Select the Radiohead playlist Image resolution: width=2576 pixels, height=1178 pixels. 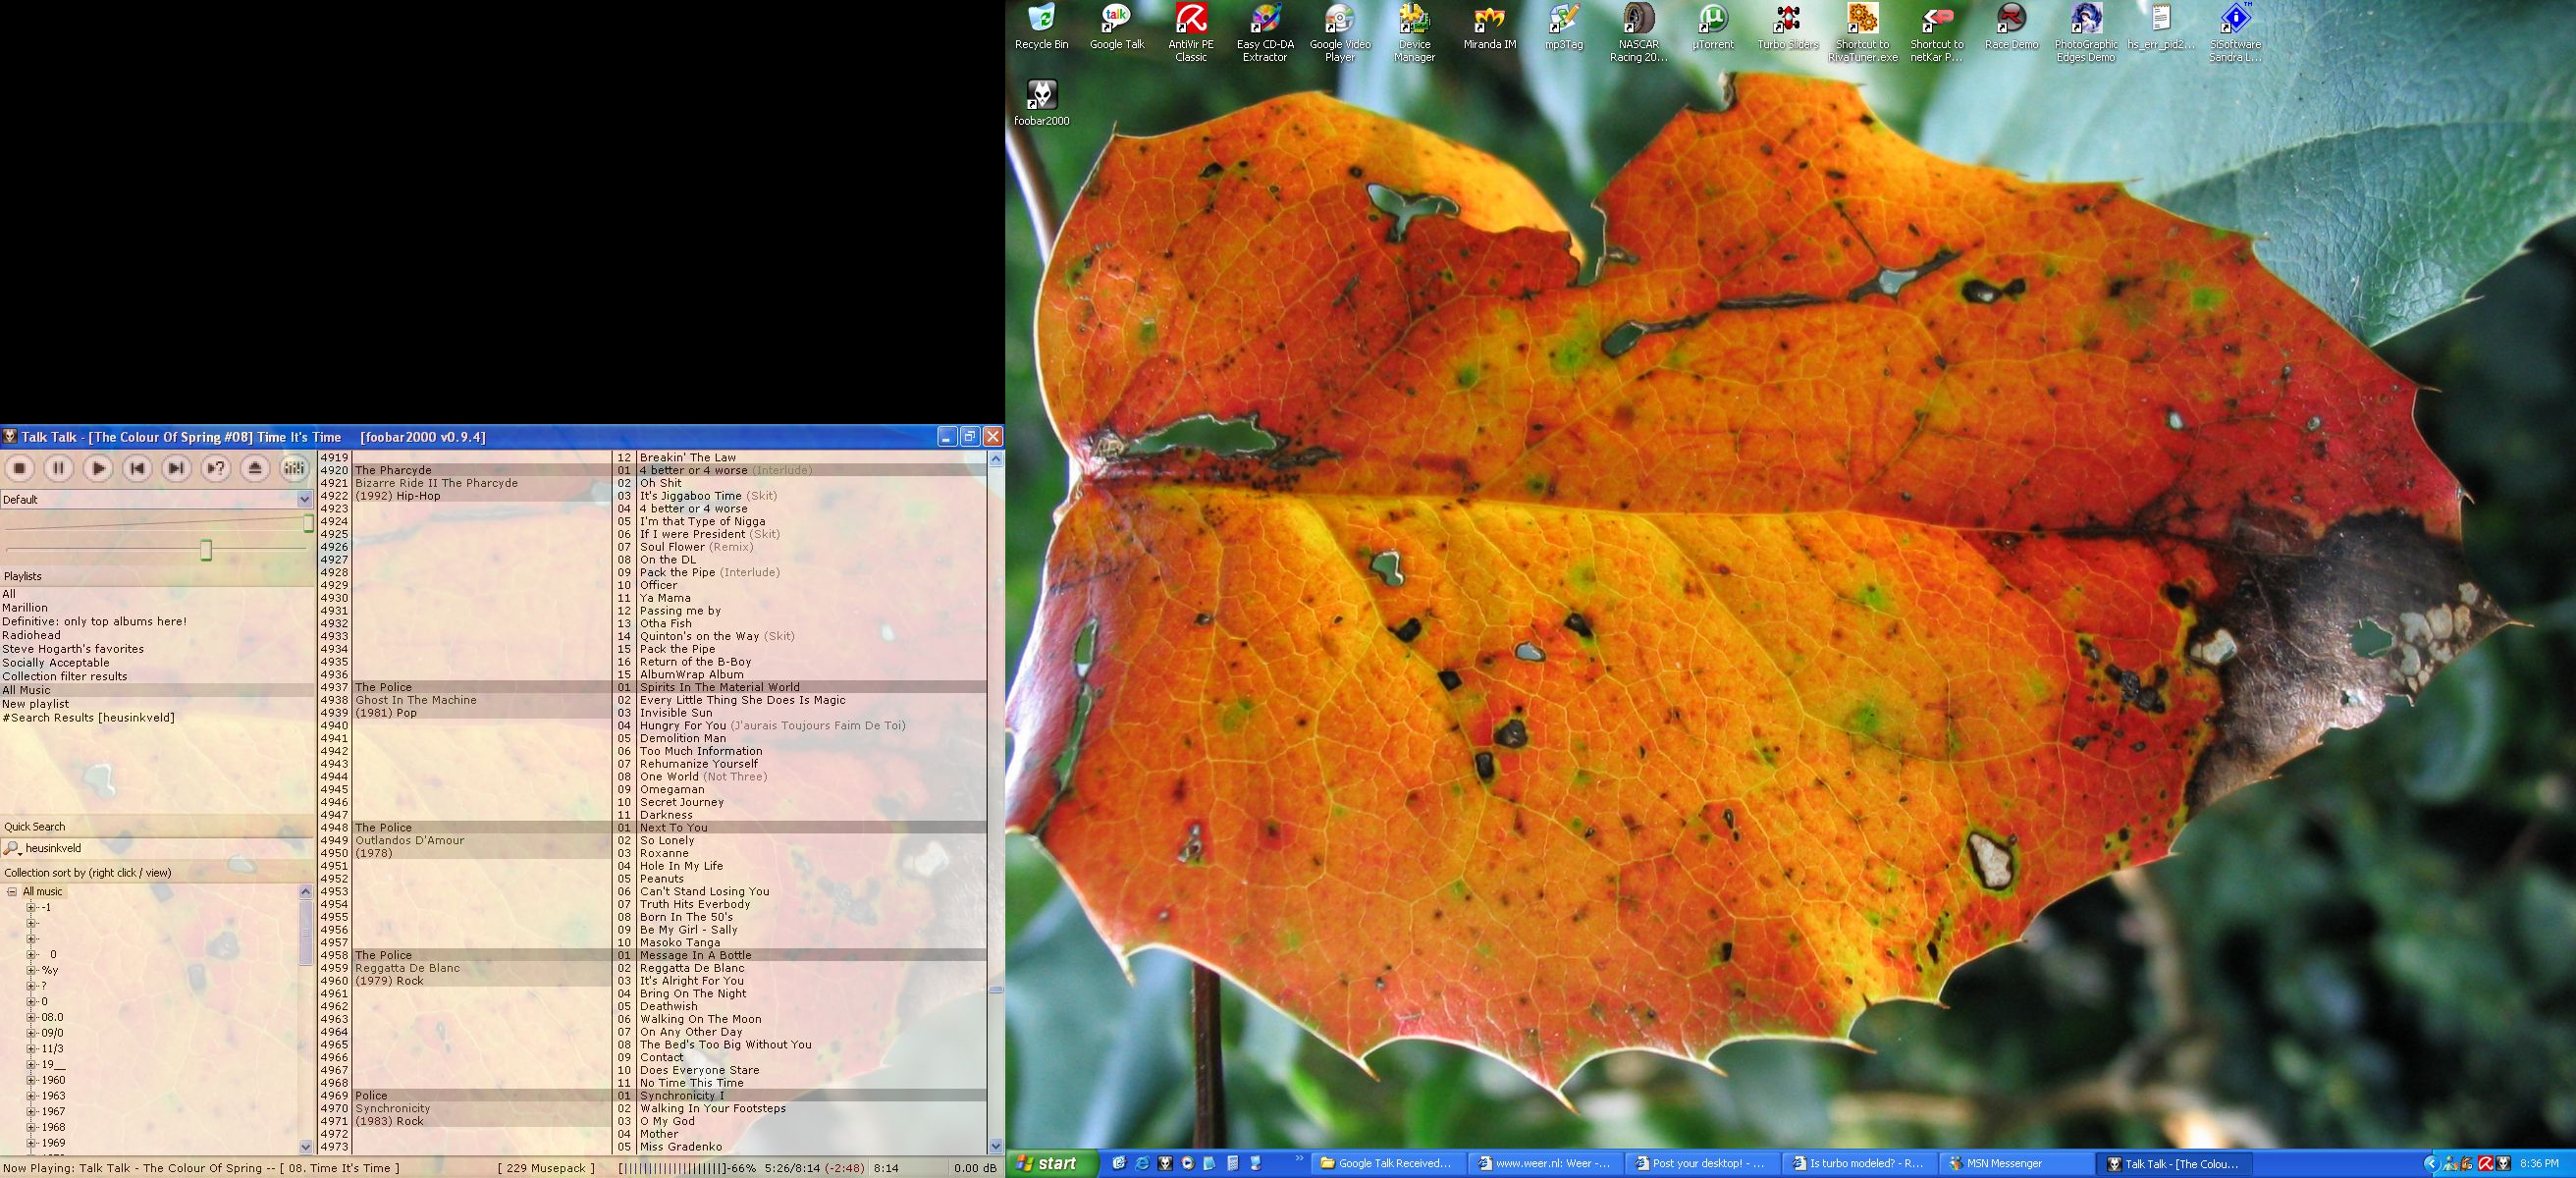coord(31,635)
